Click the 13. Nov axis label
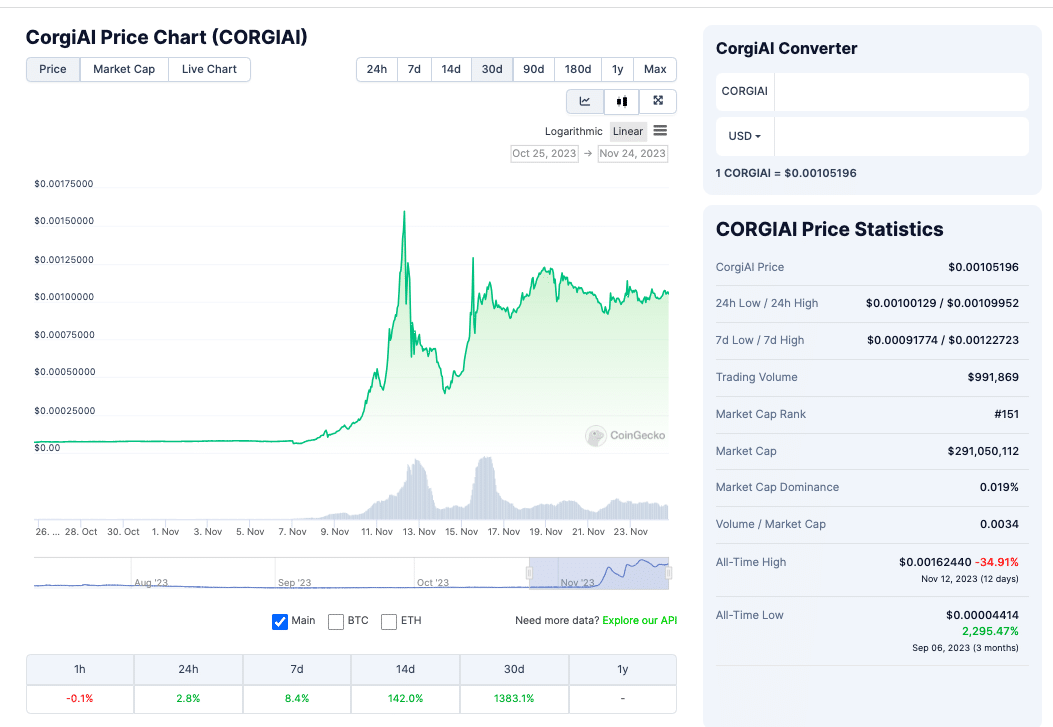 click(x=419, y=532)
